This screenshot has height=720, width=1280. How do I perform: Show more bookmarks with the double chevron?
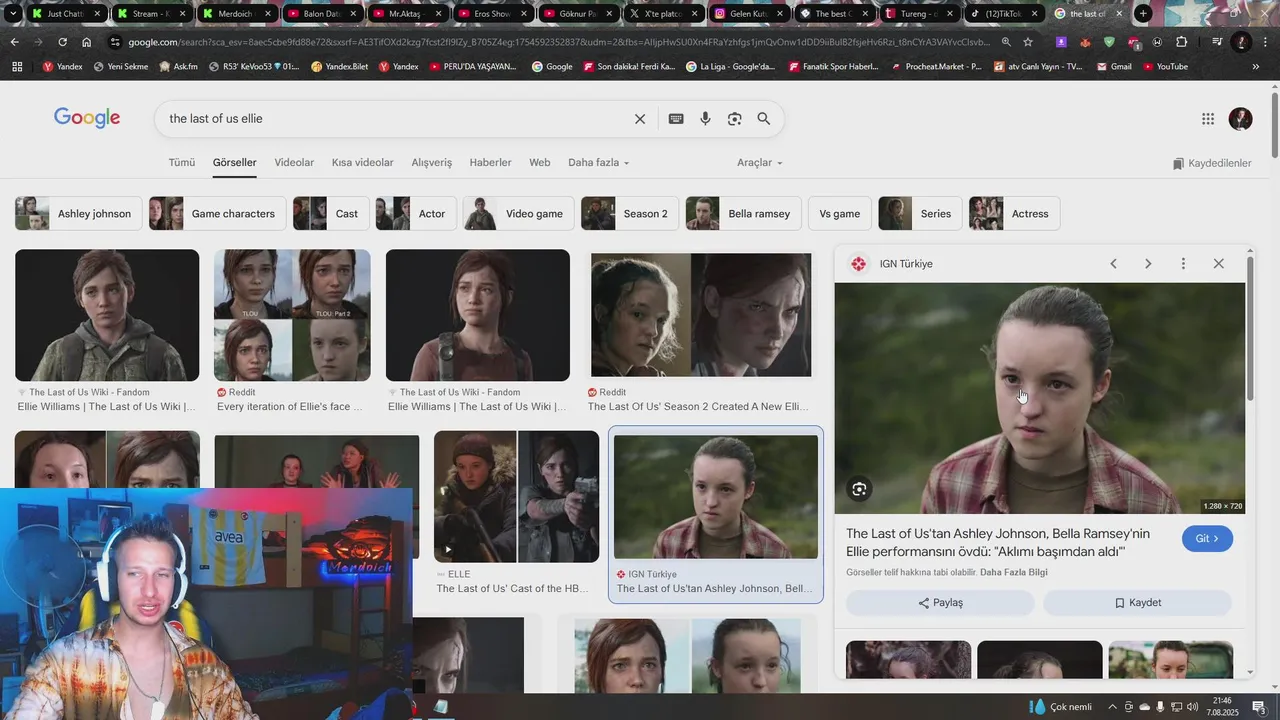click(x=1256, y=66)
